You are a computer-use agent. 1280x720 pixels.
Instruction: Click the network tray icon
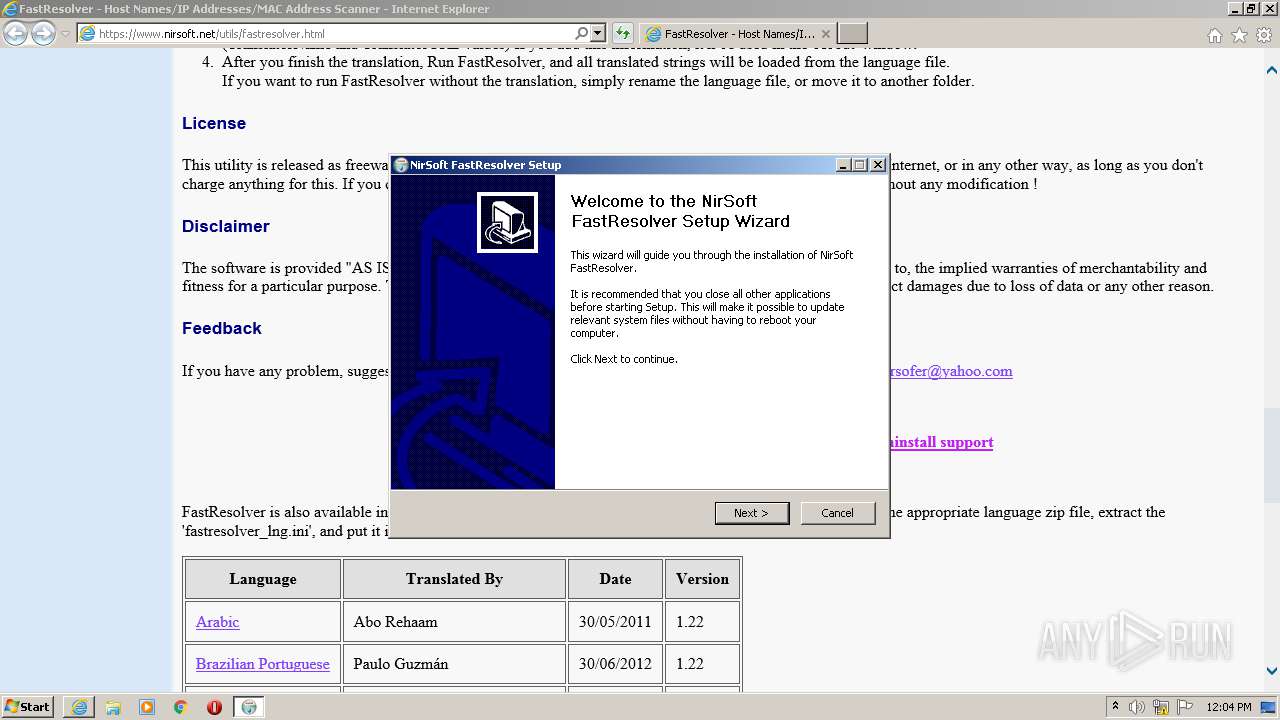(1161, 707)
